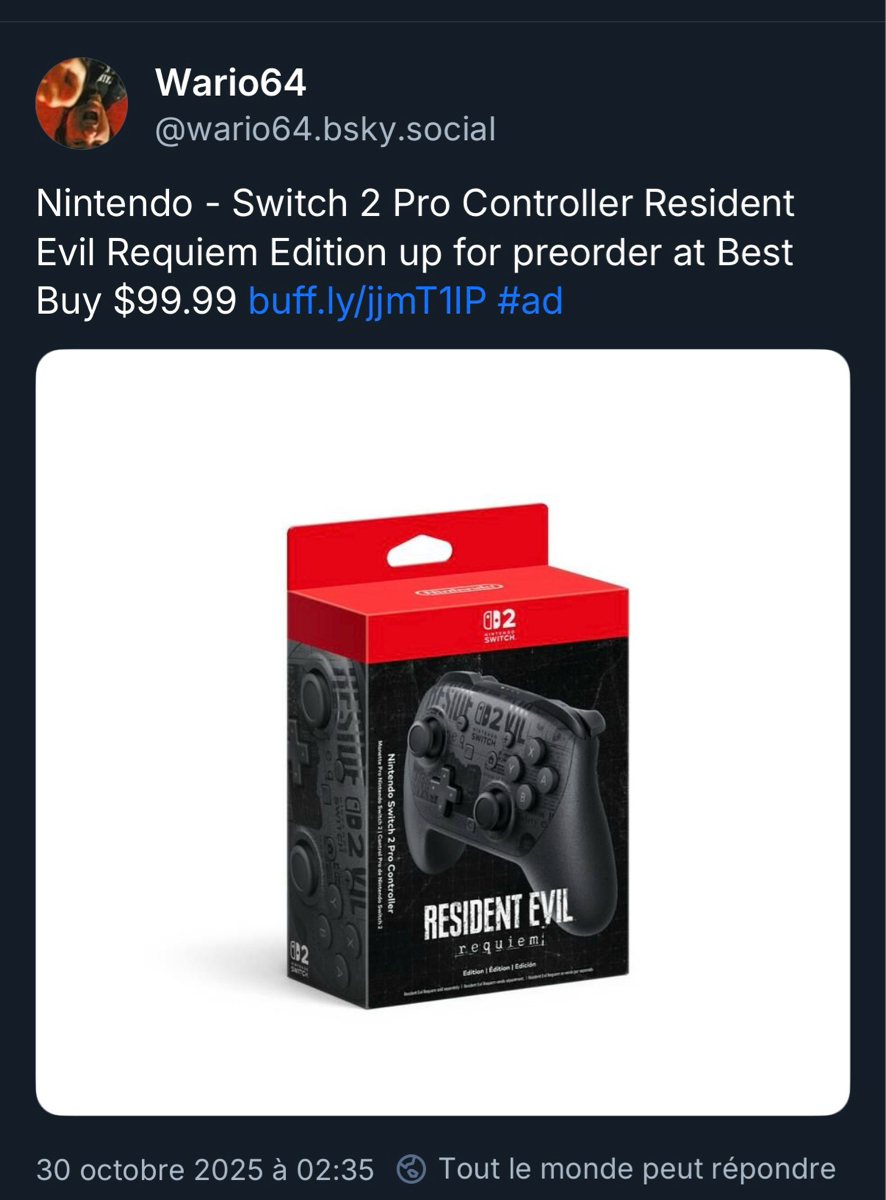Tap the #ad hashtag
886x1200 pixels.
pyautogui.click(x=529, y=300)
